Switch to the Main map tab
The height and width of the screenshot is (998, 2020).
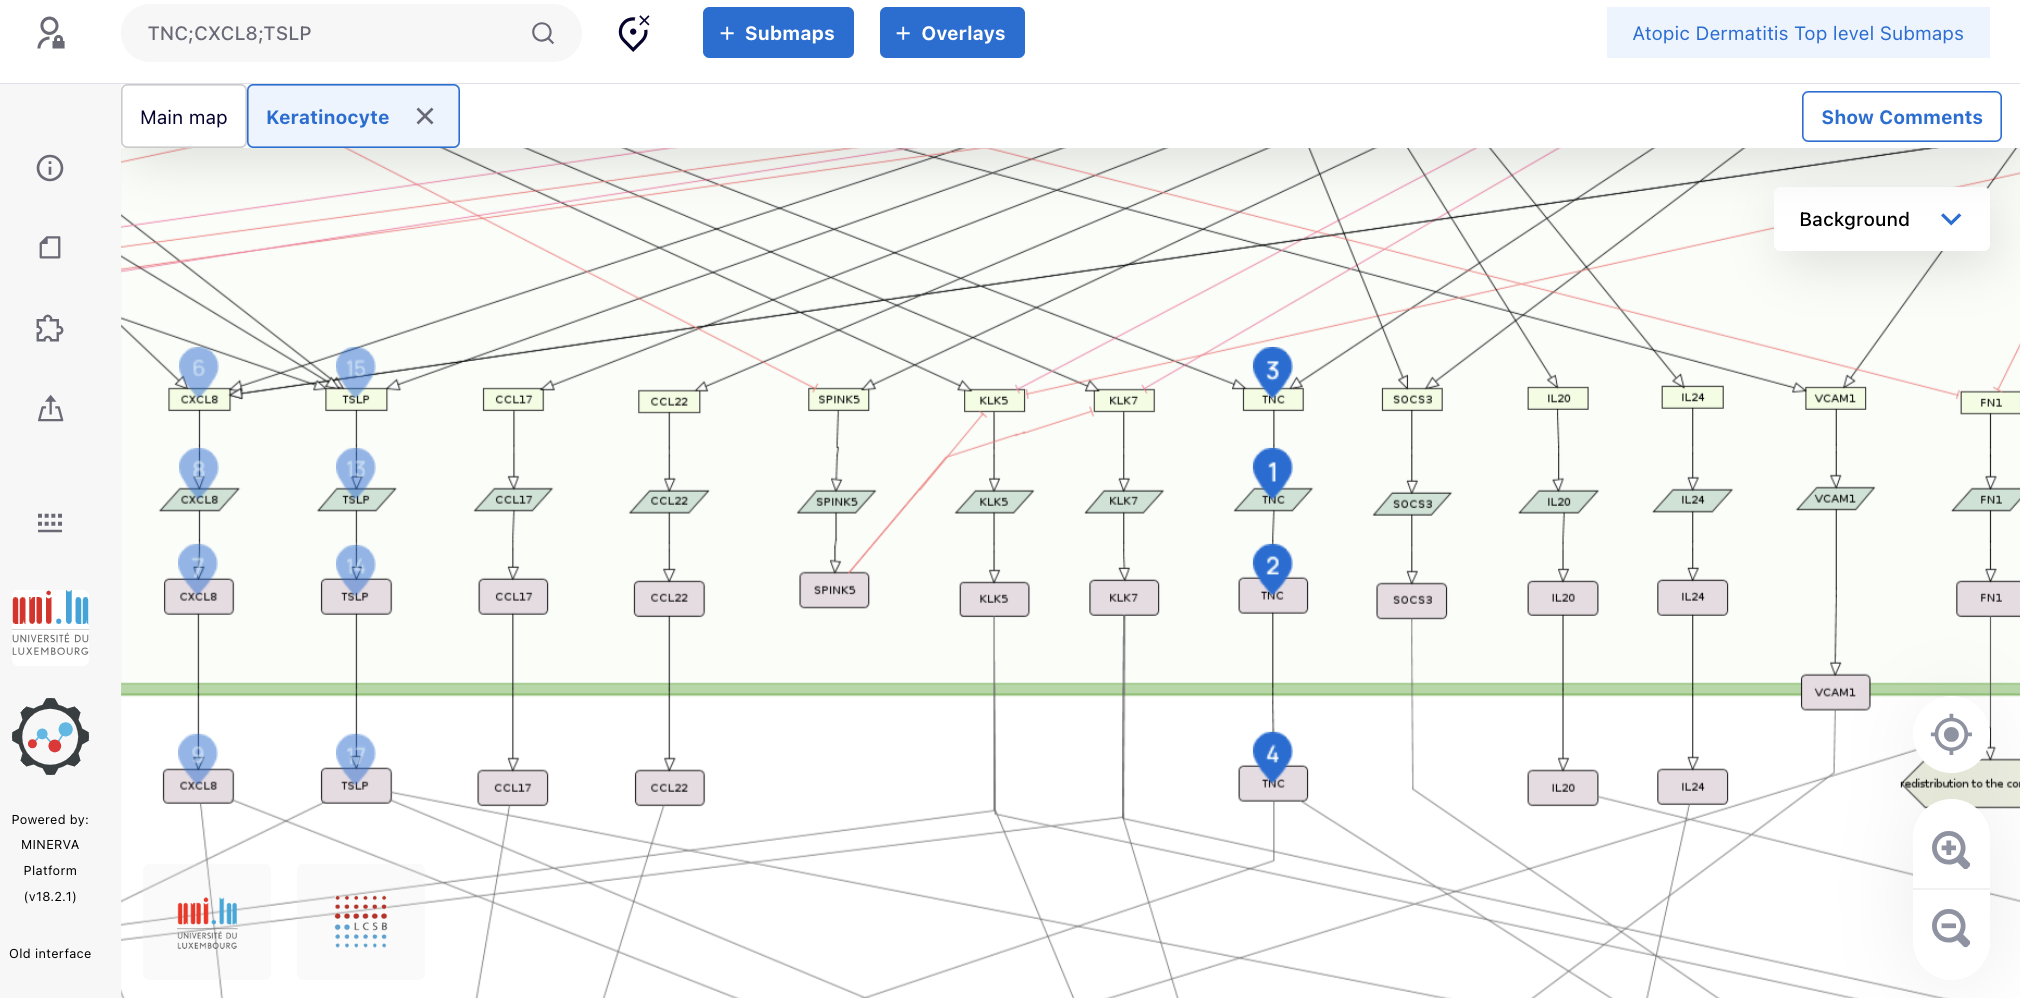pos(184,117)
